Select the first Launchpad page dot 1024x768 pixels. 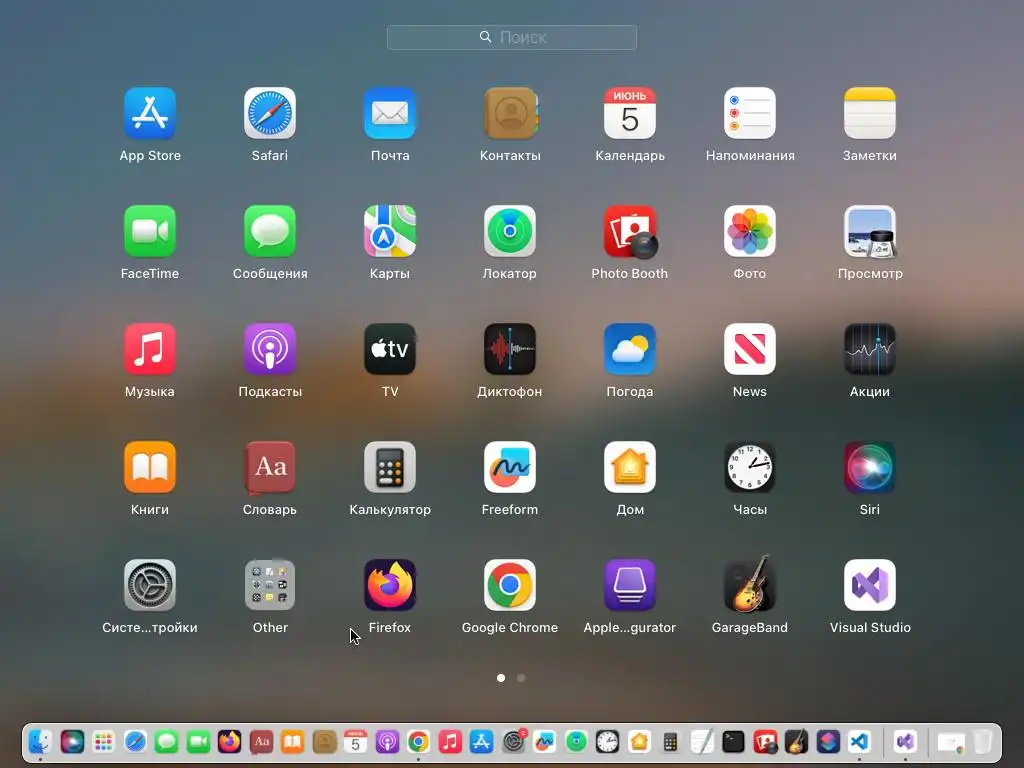[x=501, y=678]
